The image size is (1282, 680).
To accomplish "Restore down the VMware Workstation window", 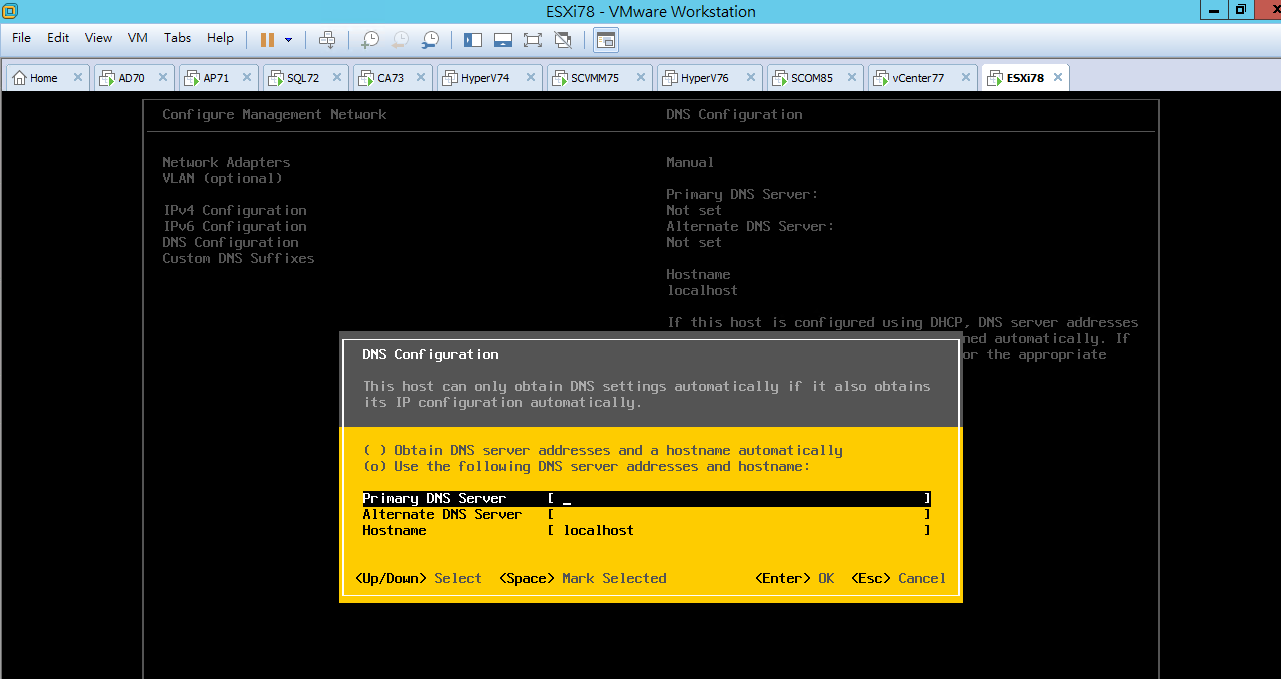I will [1240, 10].
